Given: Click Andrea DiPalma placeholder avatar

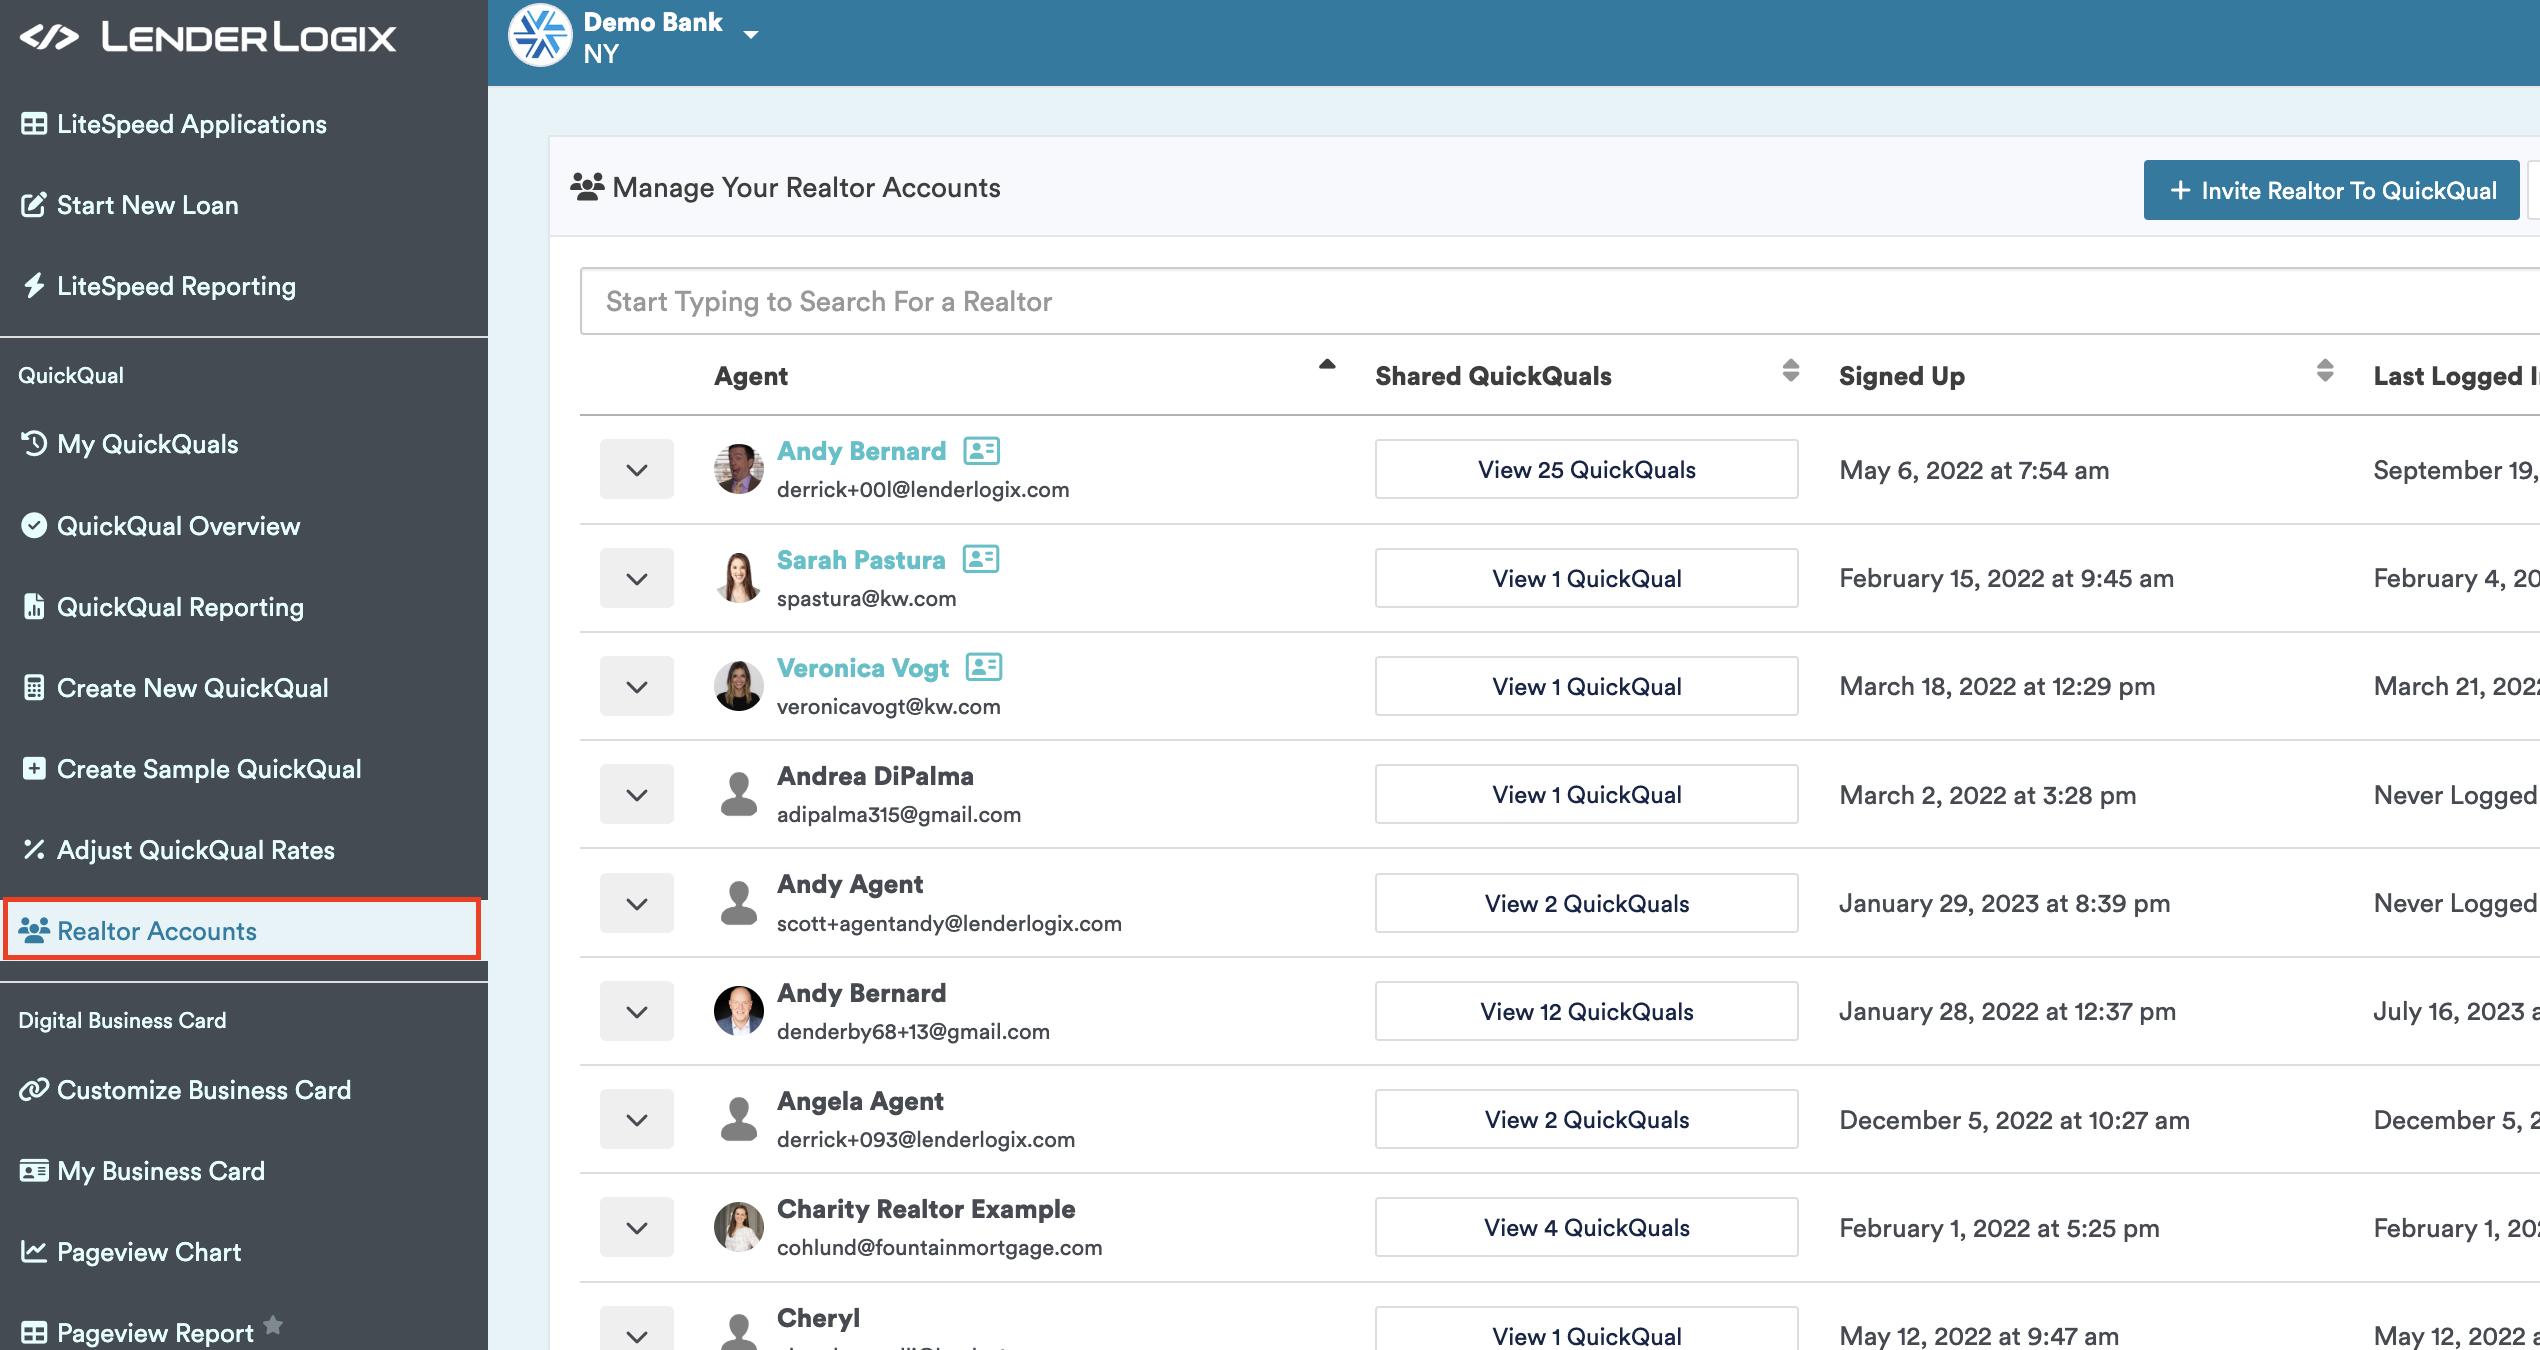Looking at the screenshot, I should pyautogui.click(x=739, y=794).
